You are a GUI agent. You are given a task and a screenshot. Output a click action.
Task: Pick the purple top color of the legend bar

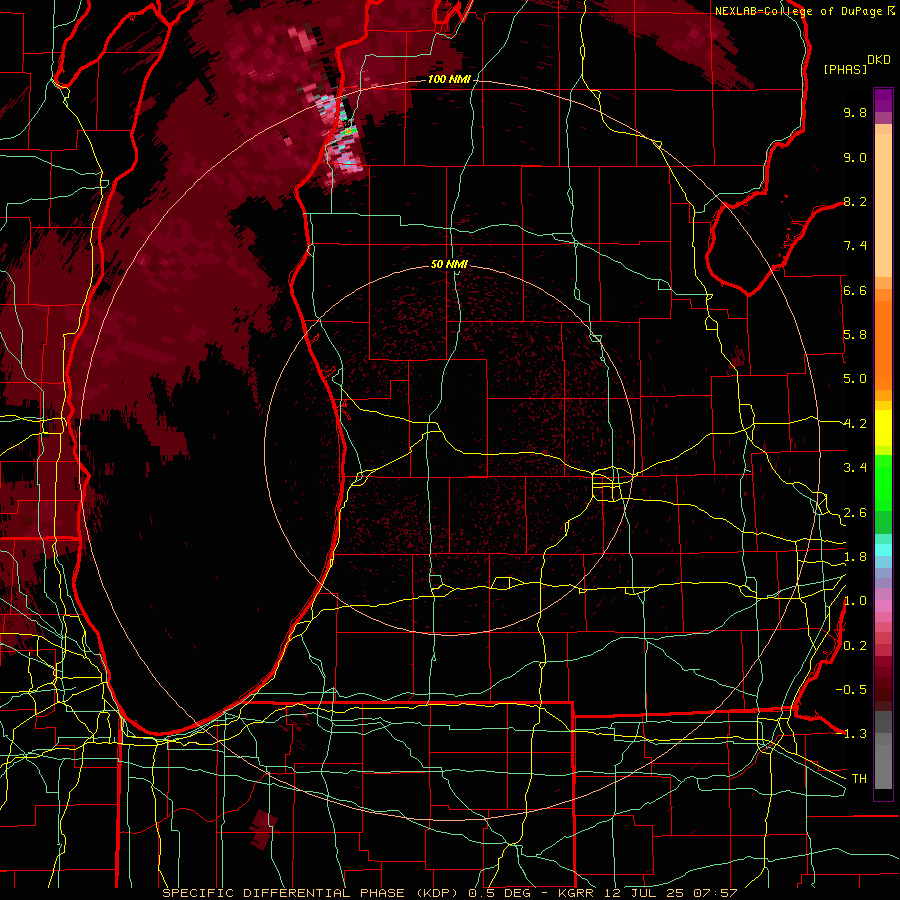coord(883,100)
